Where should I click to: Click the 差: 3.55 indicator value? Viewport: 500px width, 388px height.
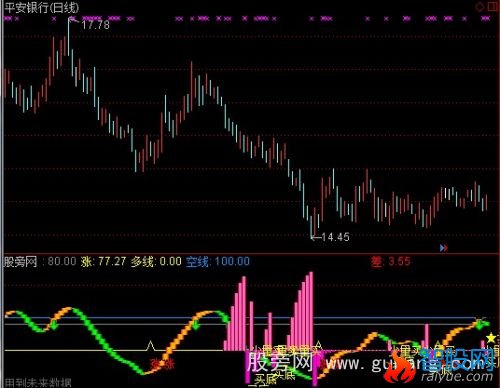[390, 261]
